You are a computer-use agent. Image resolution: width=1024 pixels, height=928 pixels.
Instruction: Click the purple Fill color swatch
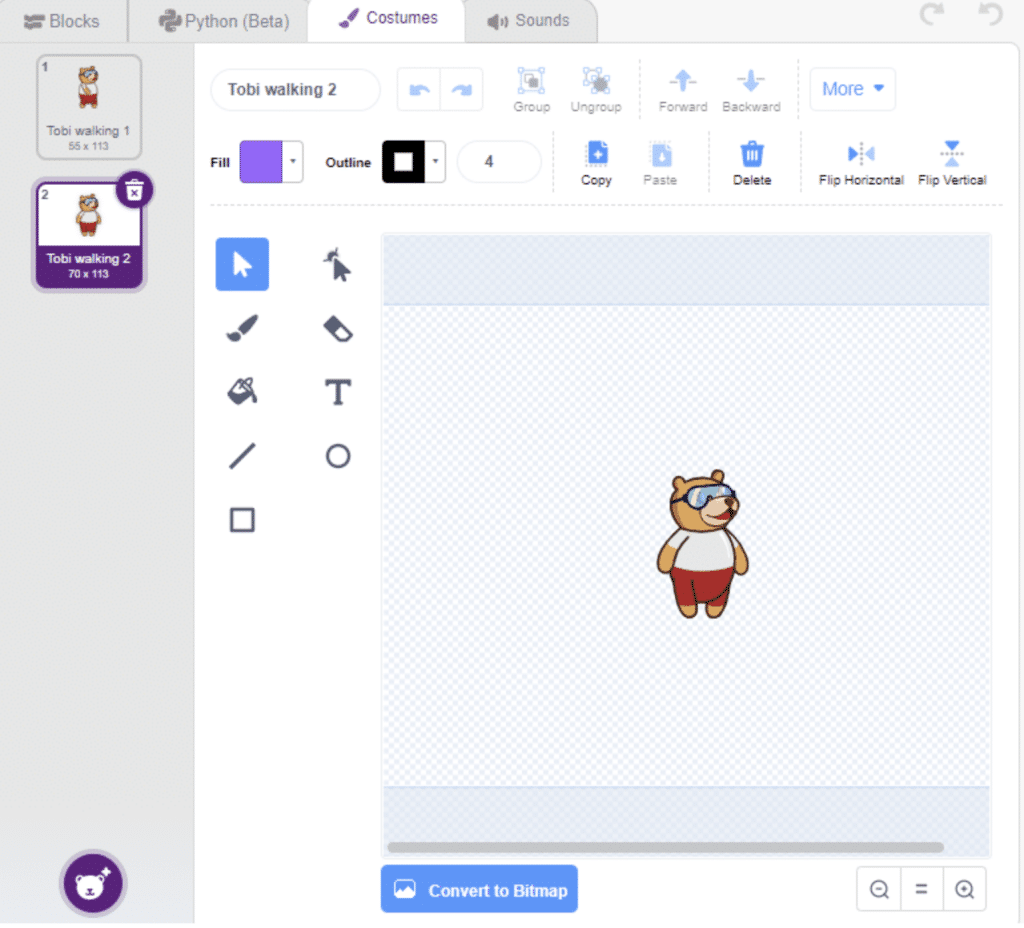[x=261, y=161]
